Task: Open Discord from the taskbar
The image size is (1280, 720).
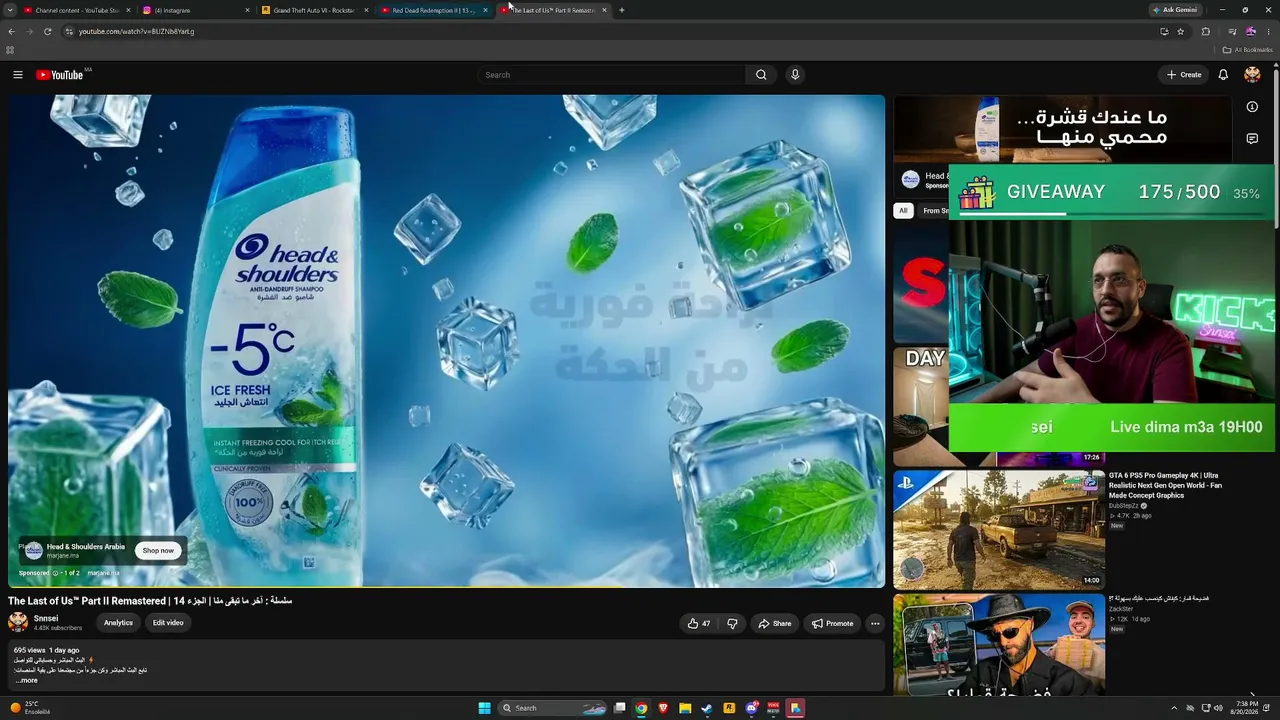Action: (x=751, y=708)
